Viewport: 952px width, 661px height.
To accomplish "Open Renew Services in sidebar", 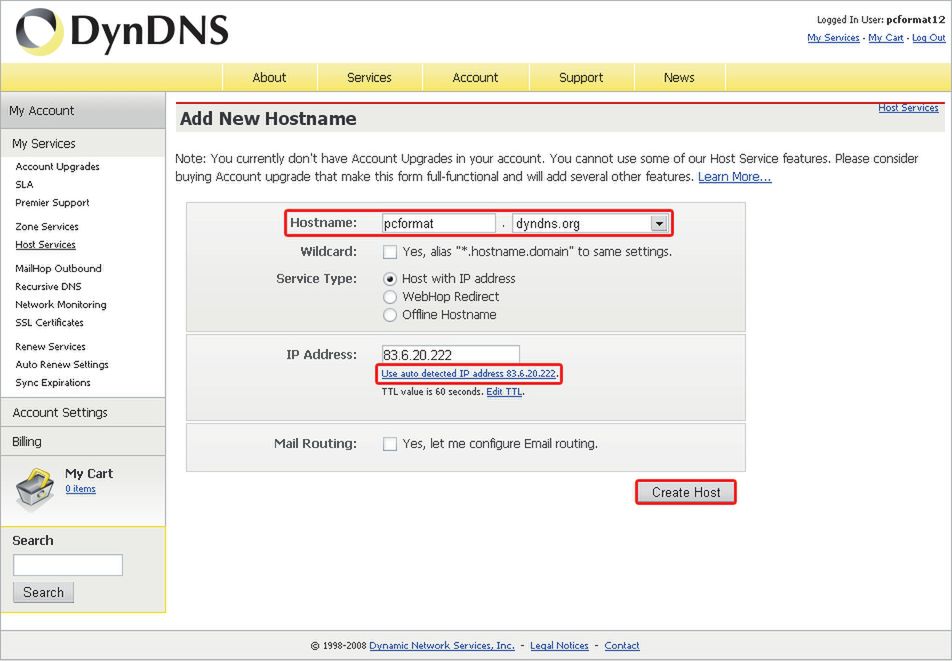I will pyautogui.click(x=50, y=347).
